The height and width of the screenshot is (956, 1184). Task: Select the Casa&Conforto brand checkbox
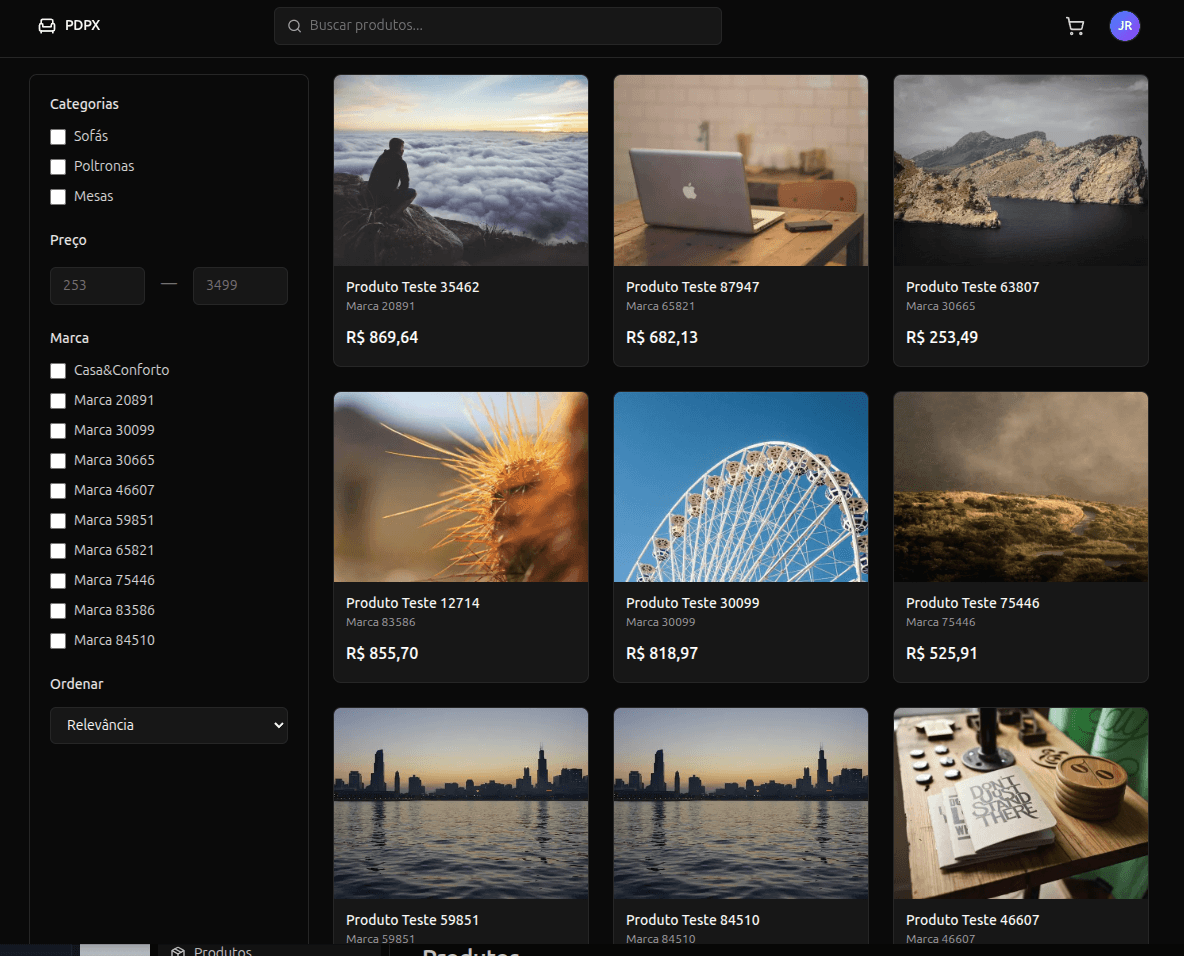point(58,371)
